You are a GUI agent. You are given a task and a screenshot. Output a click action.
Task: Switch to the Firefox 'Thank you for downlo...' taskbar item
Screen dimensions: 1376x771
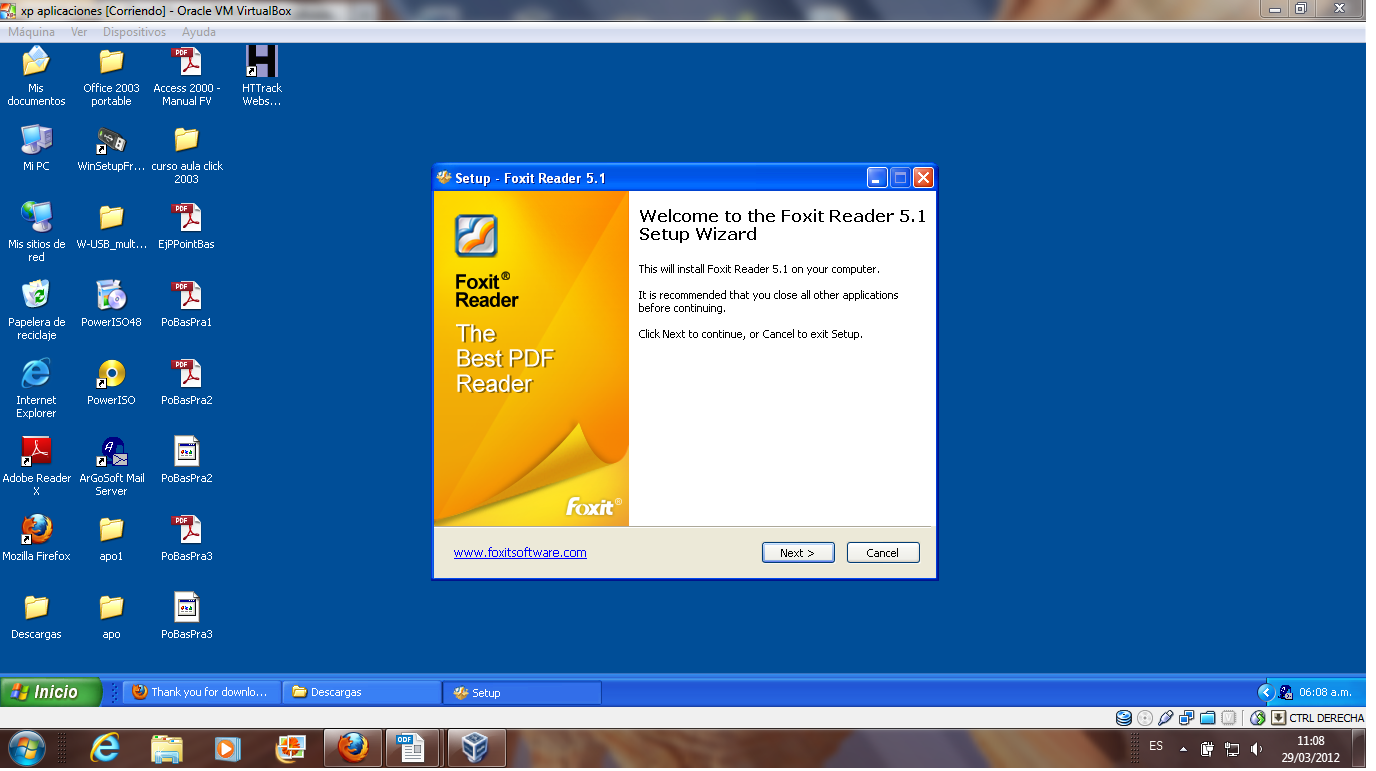tap(201, 692)
